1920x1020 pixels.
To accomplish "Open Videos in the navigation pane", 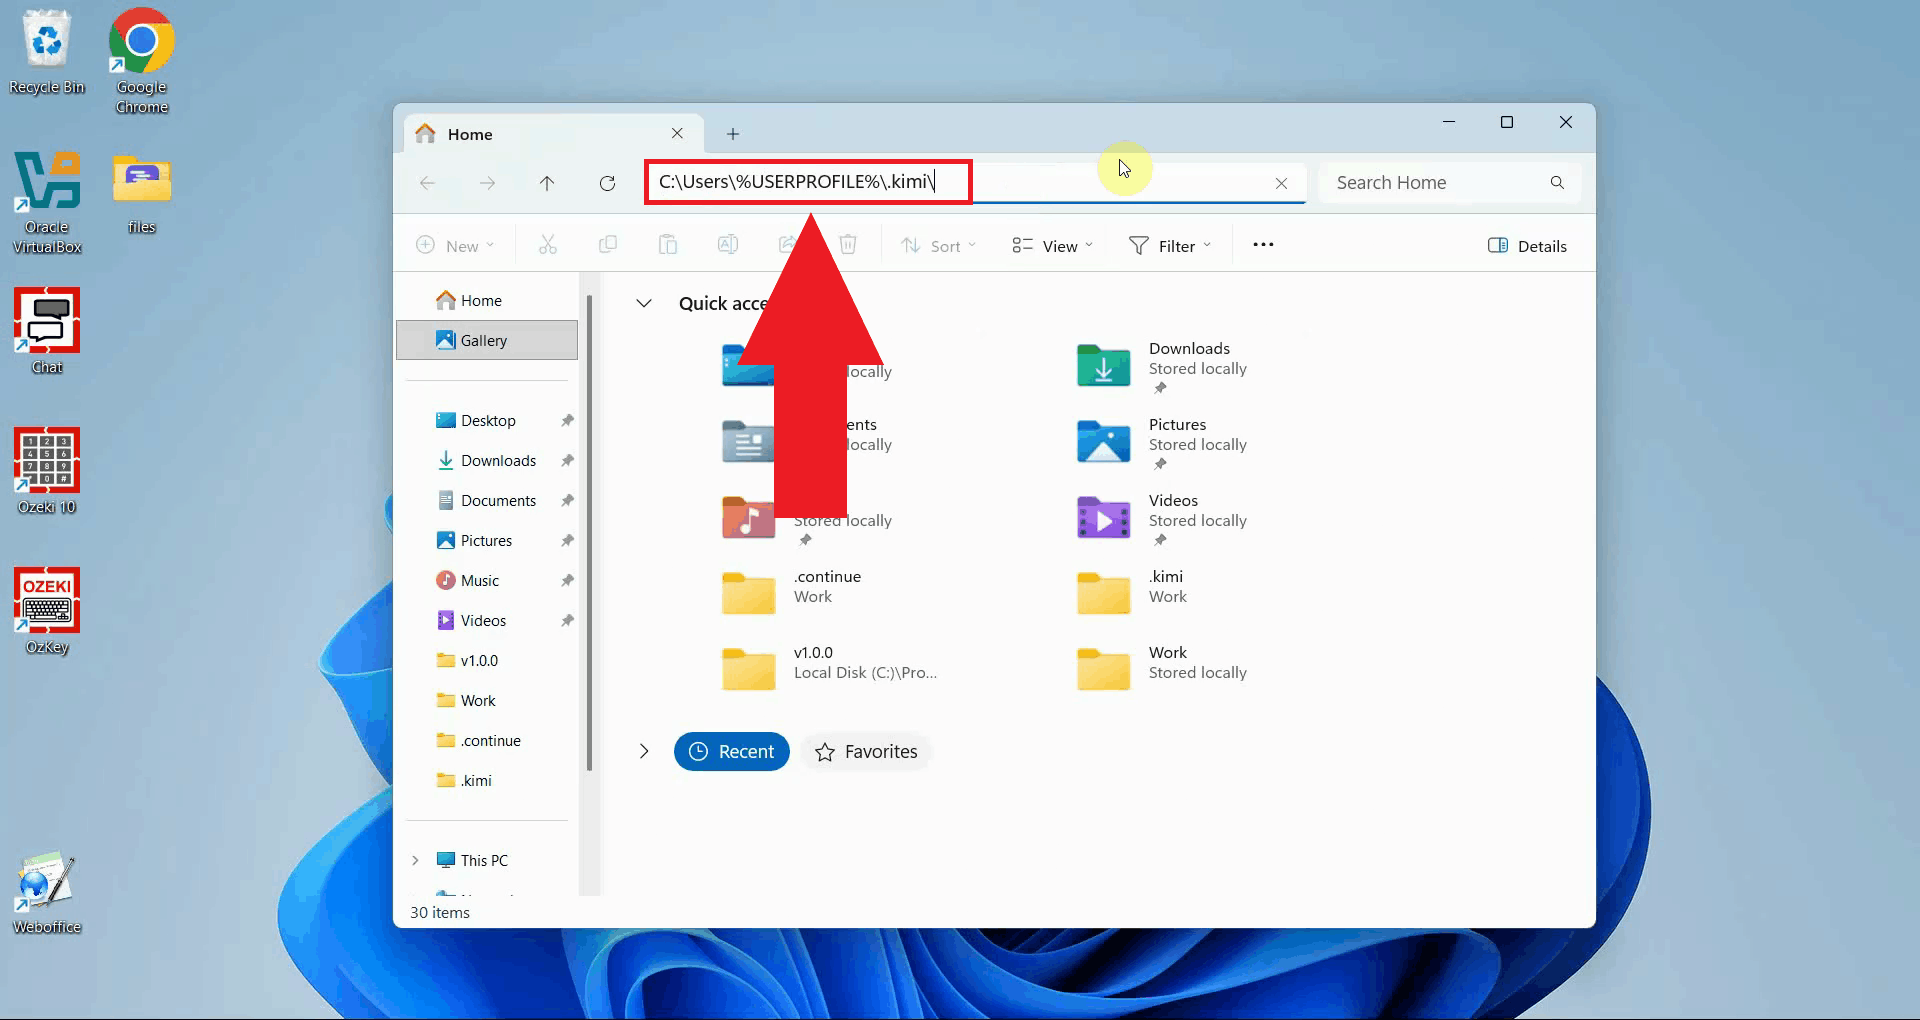I will pyautogui.click(x=487, y=620).
